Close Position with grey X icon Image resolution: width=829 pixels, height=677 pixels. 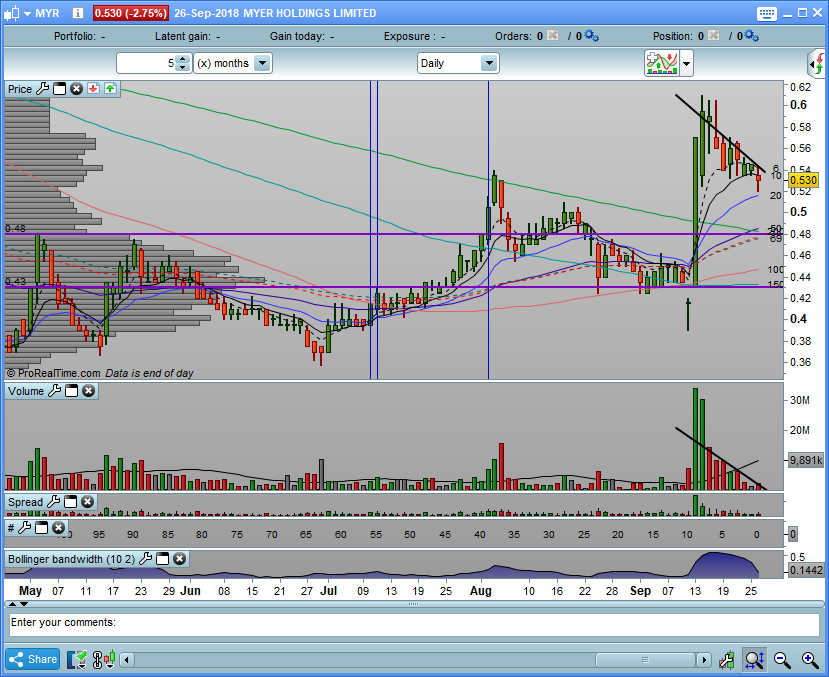point(713,35)
